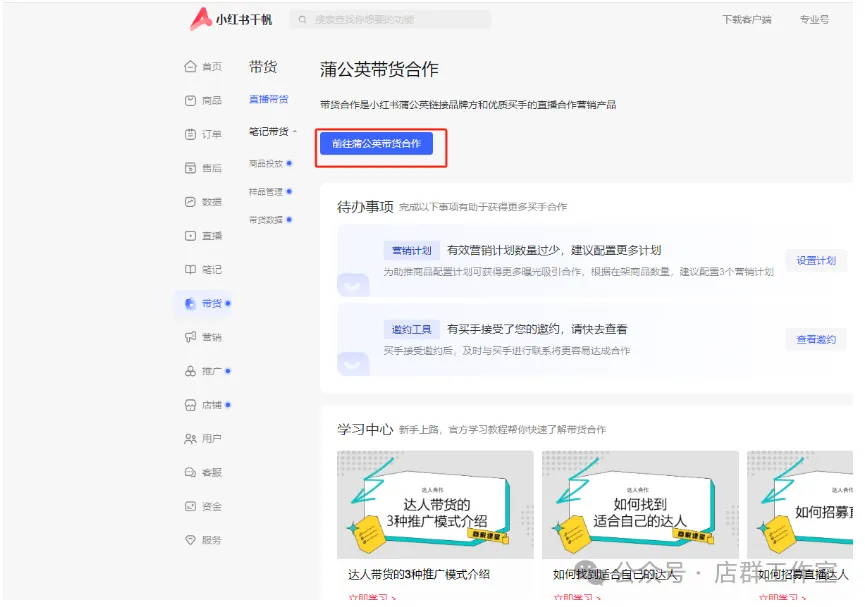The height and width of the screenshot is (607, 865).
Task: Open the 订单 orders sidebar icon
Action: coord(190,135)
